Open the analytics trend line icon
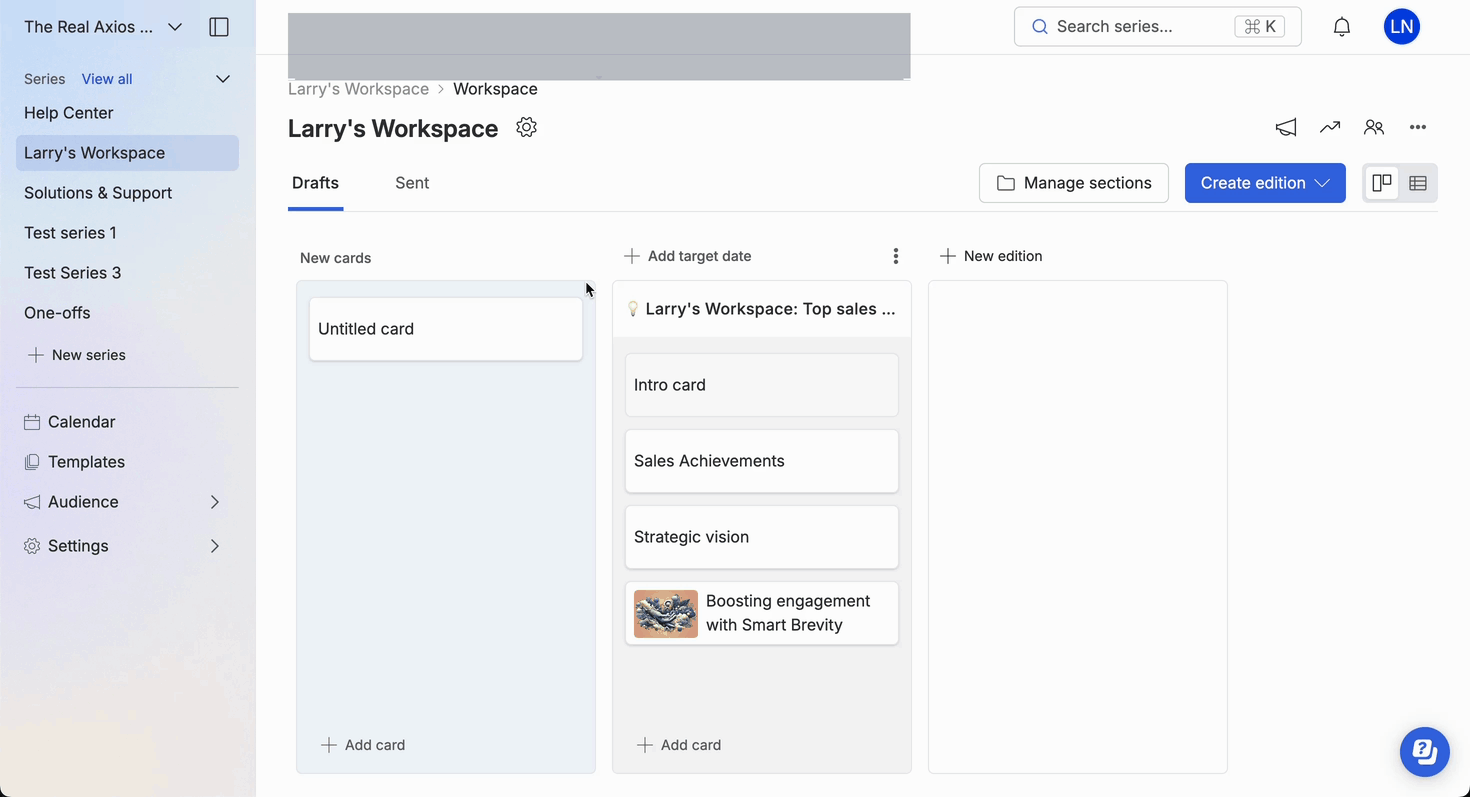 click(1329, 127)
